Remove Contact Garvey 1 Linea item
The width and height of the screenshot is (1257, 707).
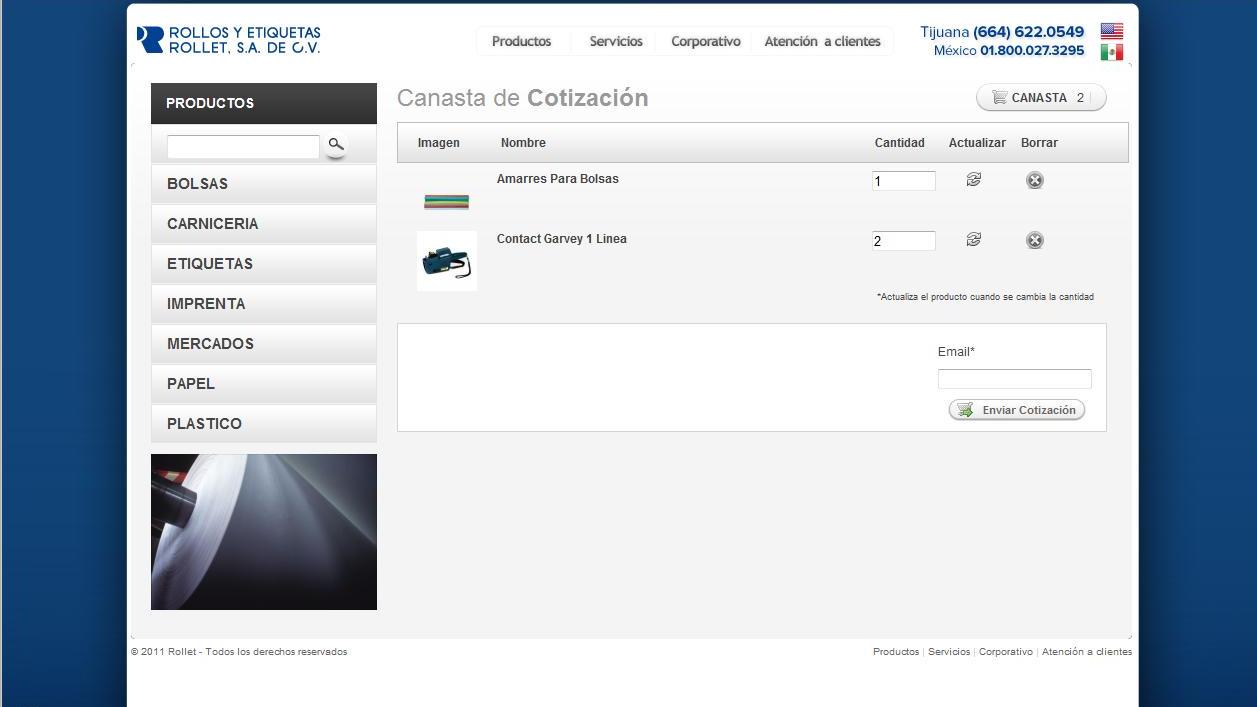(x=1034, y=240)
